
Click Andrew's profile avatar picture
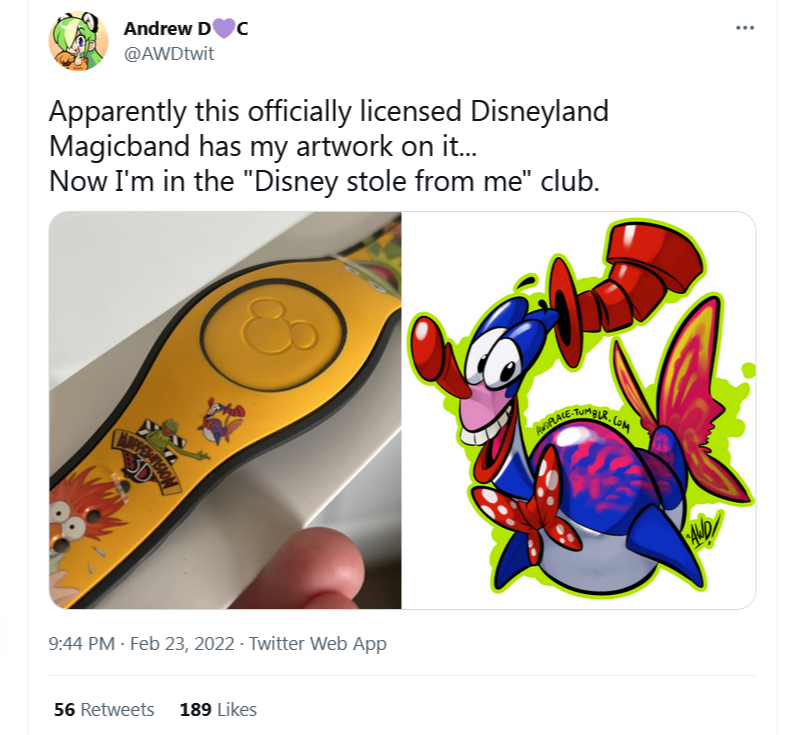[78, 41]
